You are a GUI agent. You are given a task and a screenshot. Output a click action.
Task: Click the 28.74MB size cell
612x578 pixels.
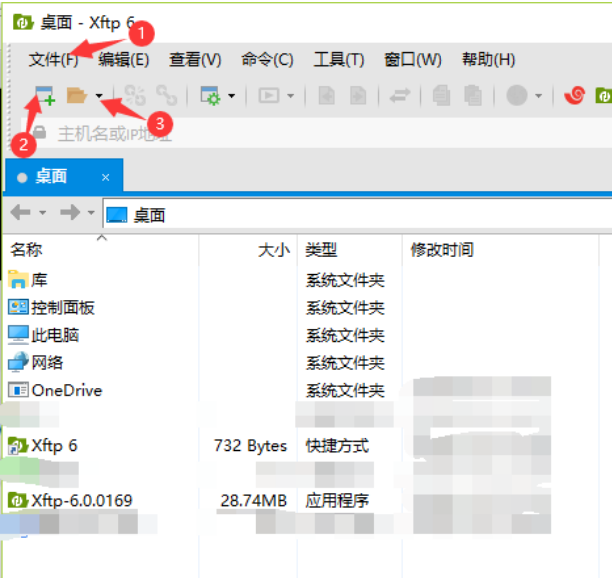point(254,500)
